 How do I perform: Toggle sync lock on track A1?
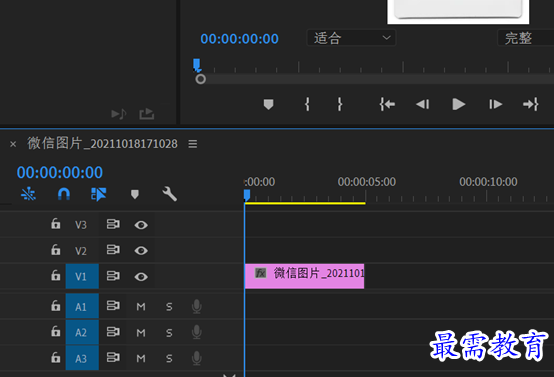(113, 306)
